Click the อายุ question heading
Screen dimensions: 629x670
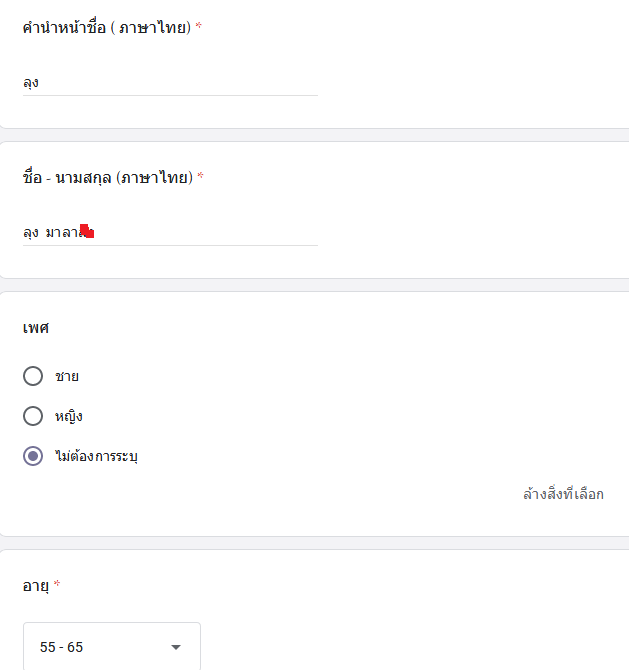point(35,585)
